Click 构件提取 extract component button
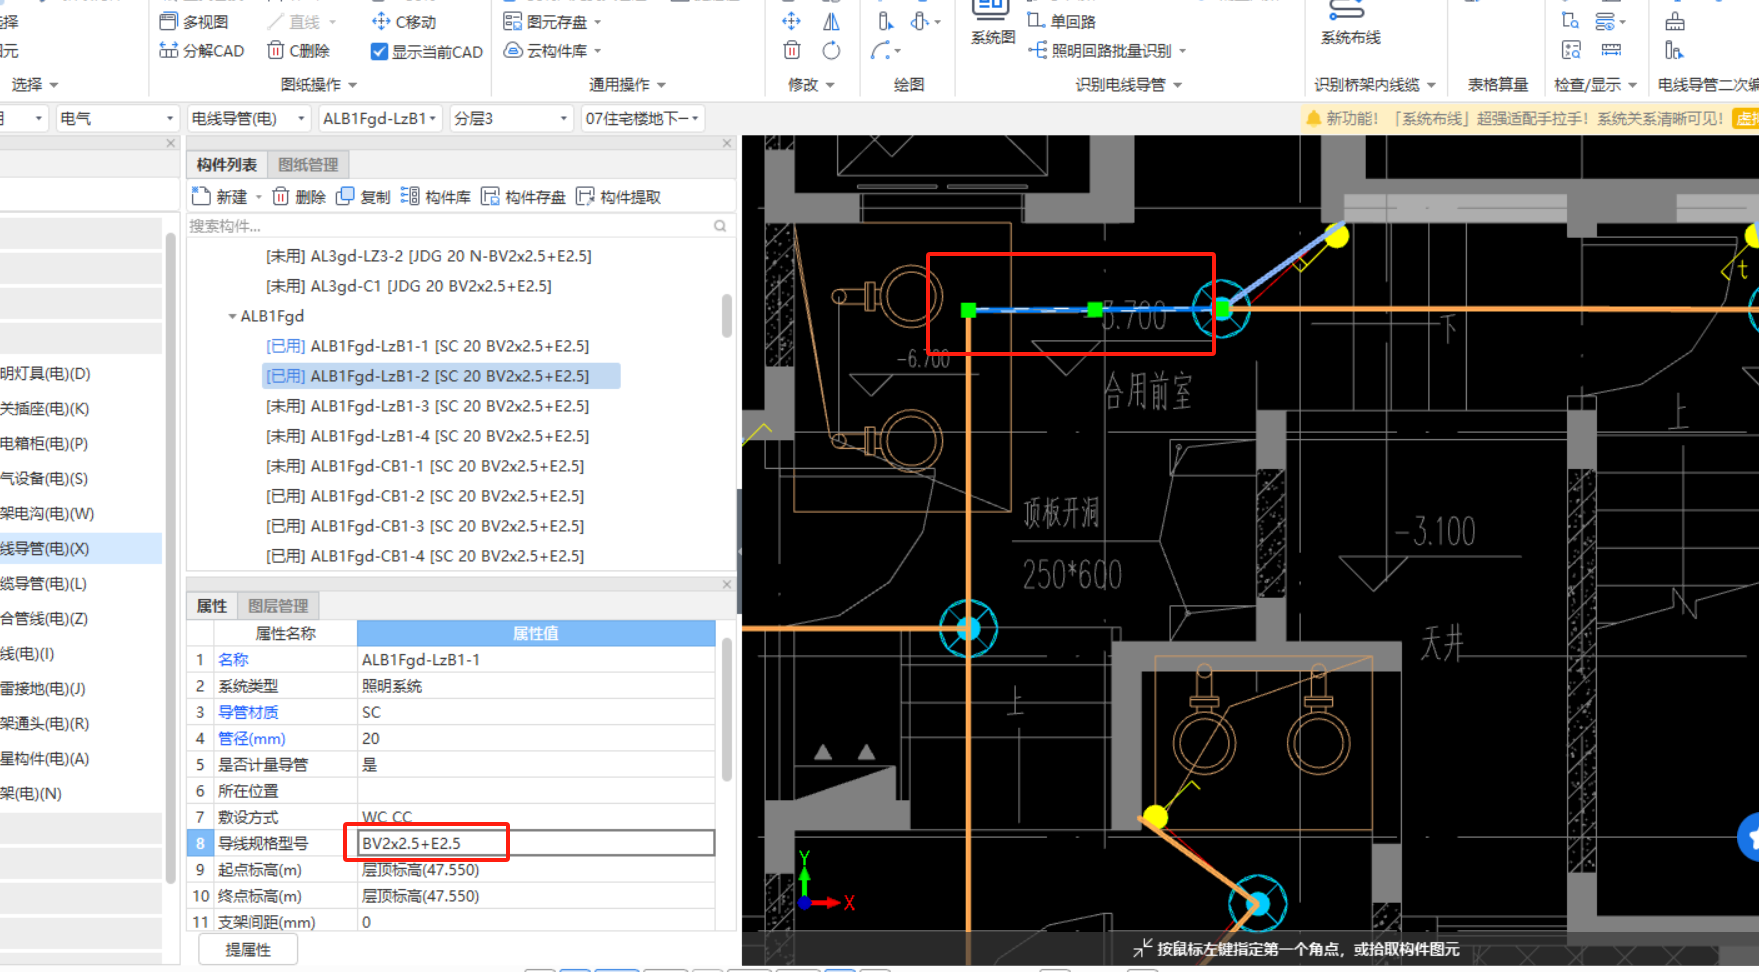Viewport: 1759px width, 972px height. [x=618, y=197]
